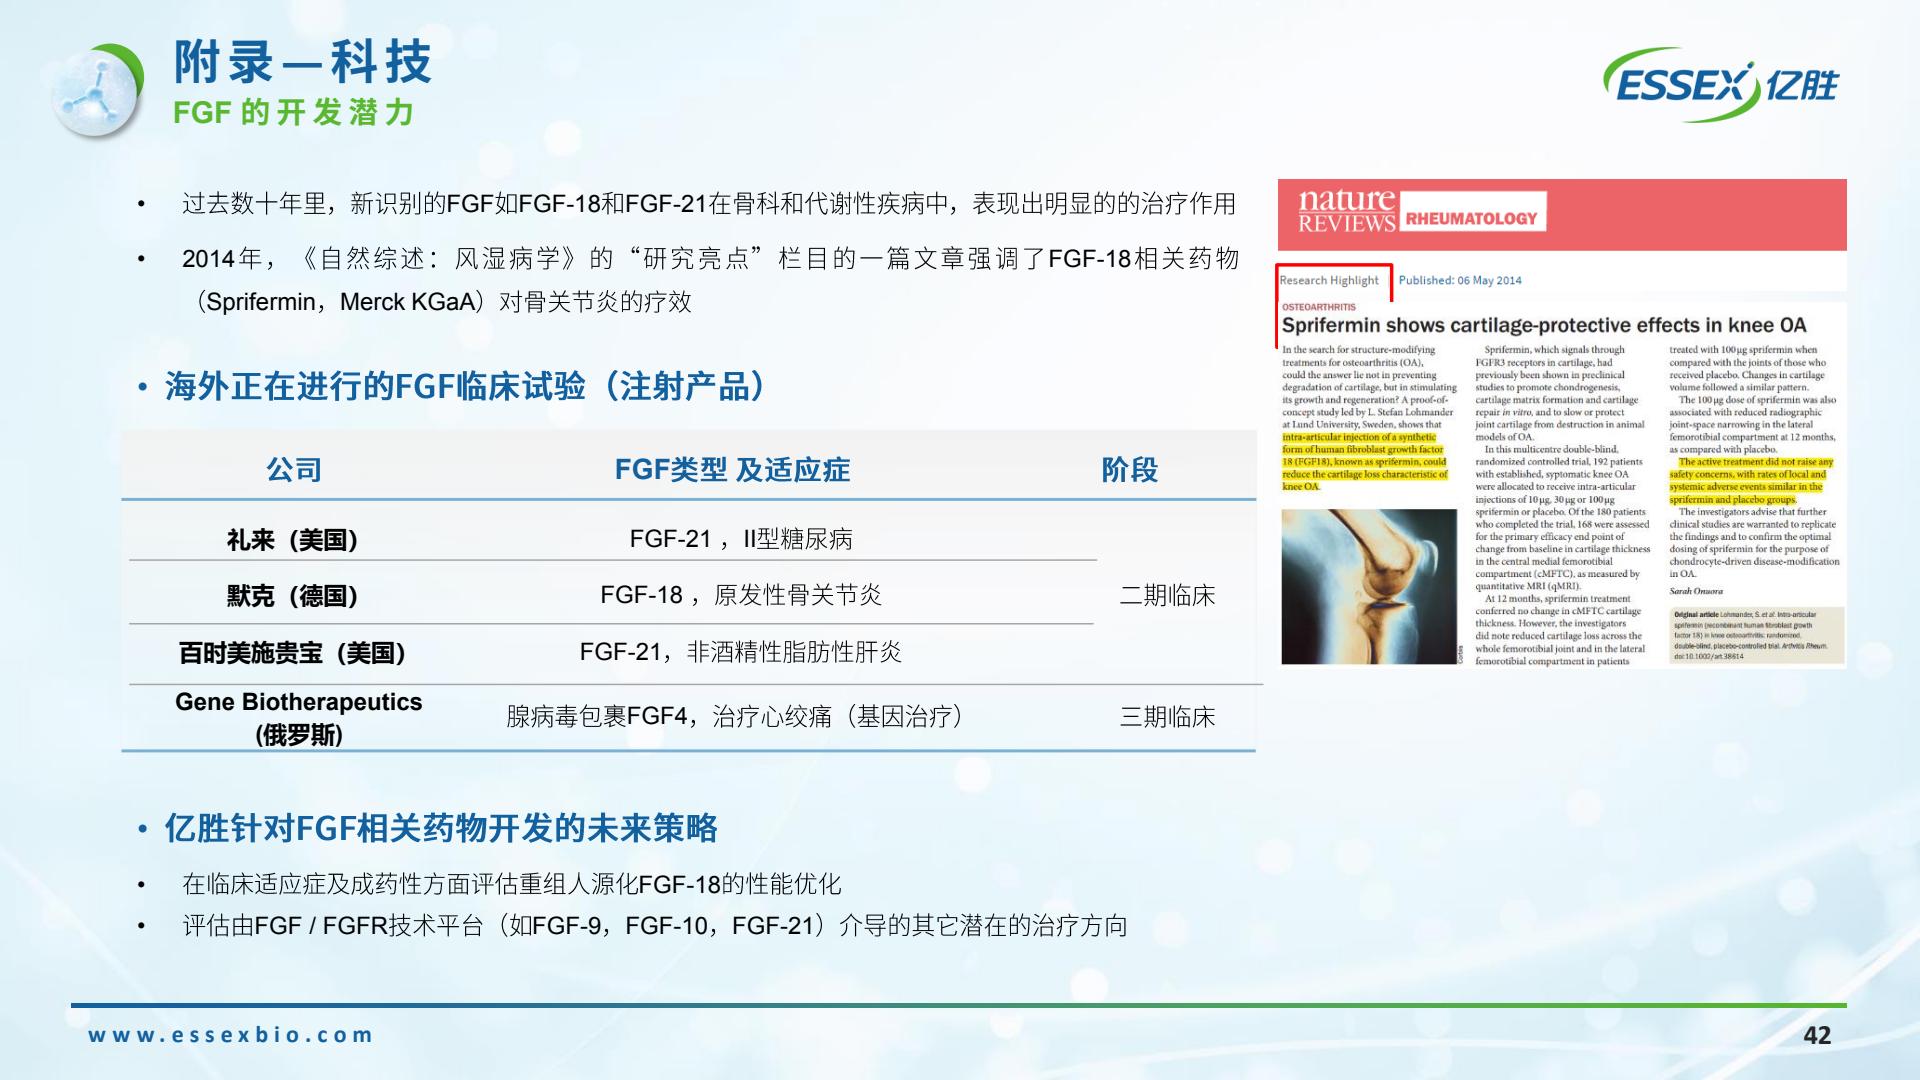Select the 礼来（美国） table cell
Image resolution: width=1920 pixels, height=1080 pixels.
click(293, 540)
